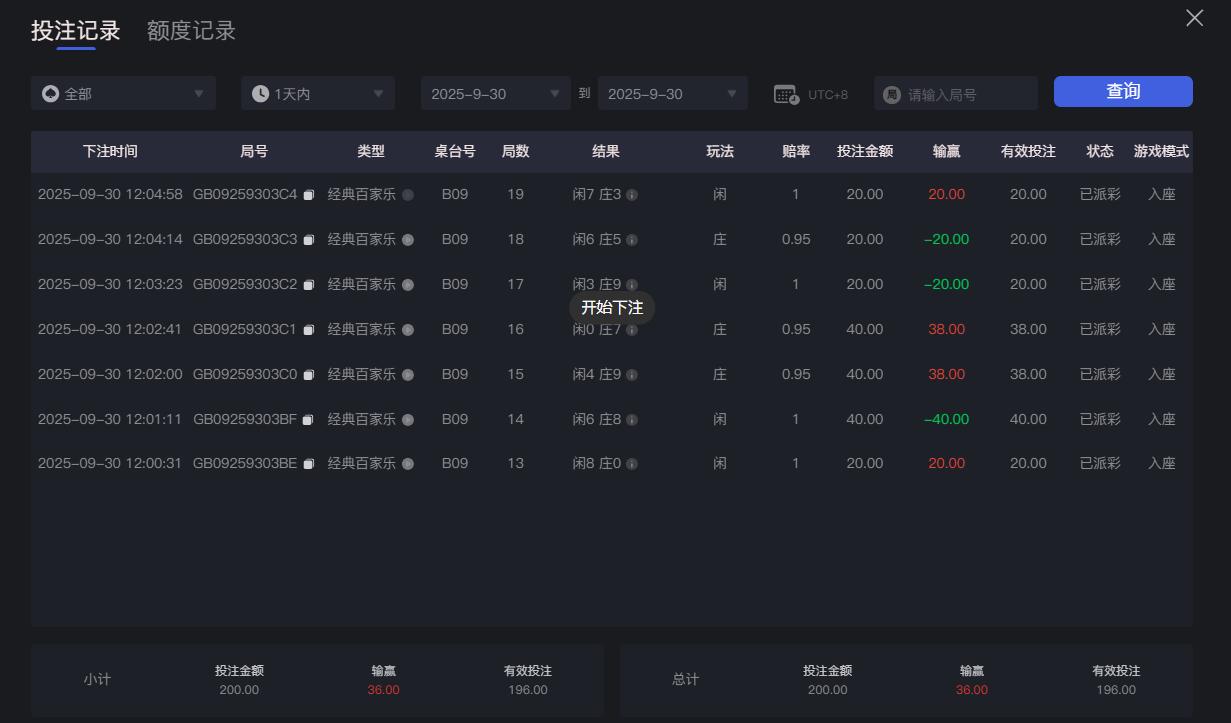
Task: Click the spade icon in the game type filter
Action: tap(50, 92)
